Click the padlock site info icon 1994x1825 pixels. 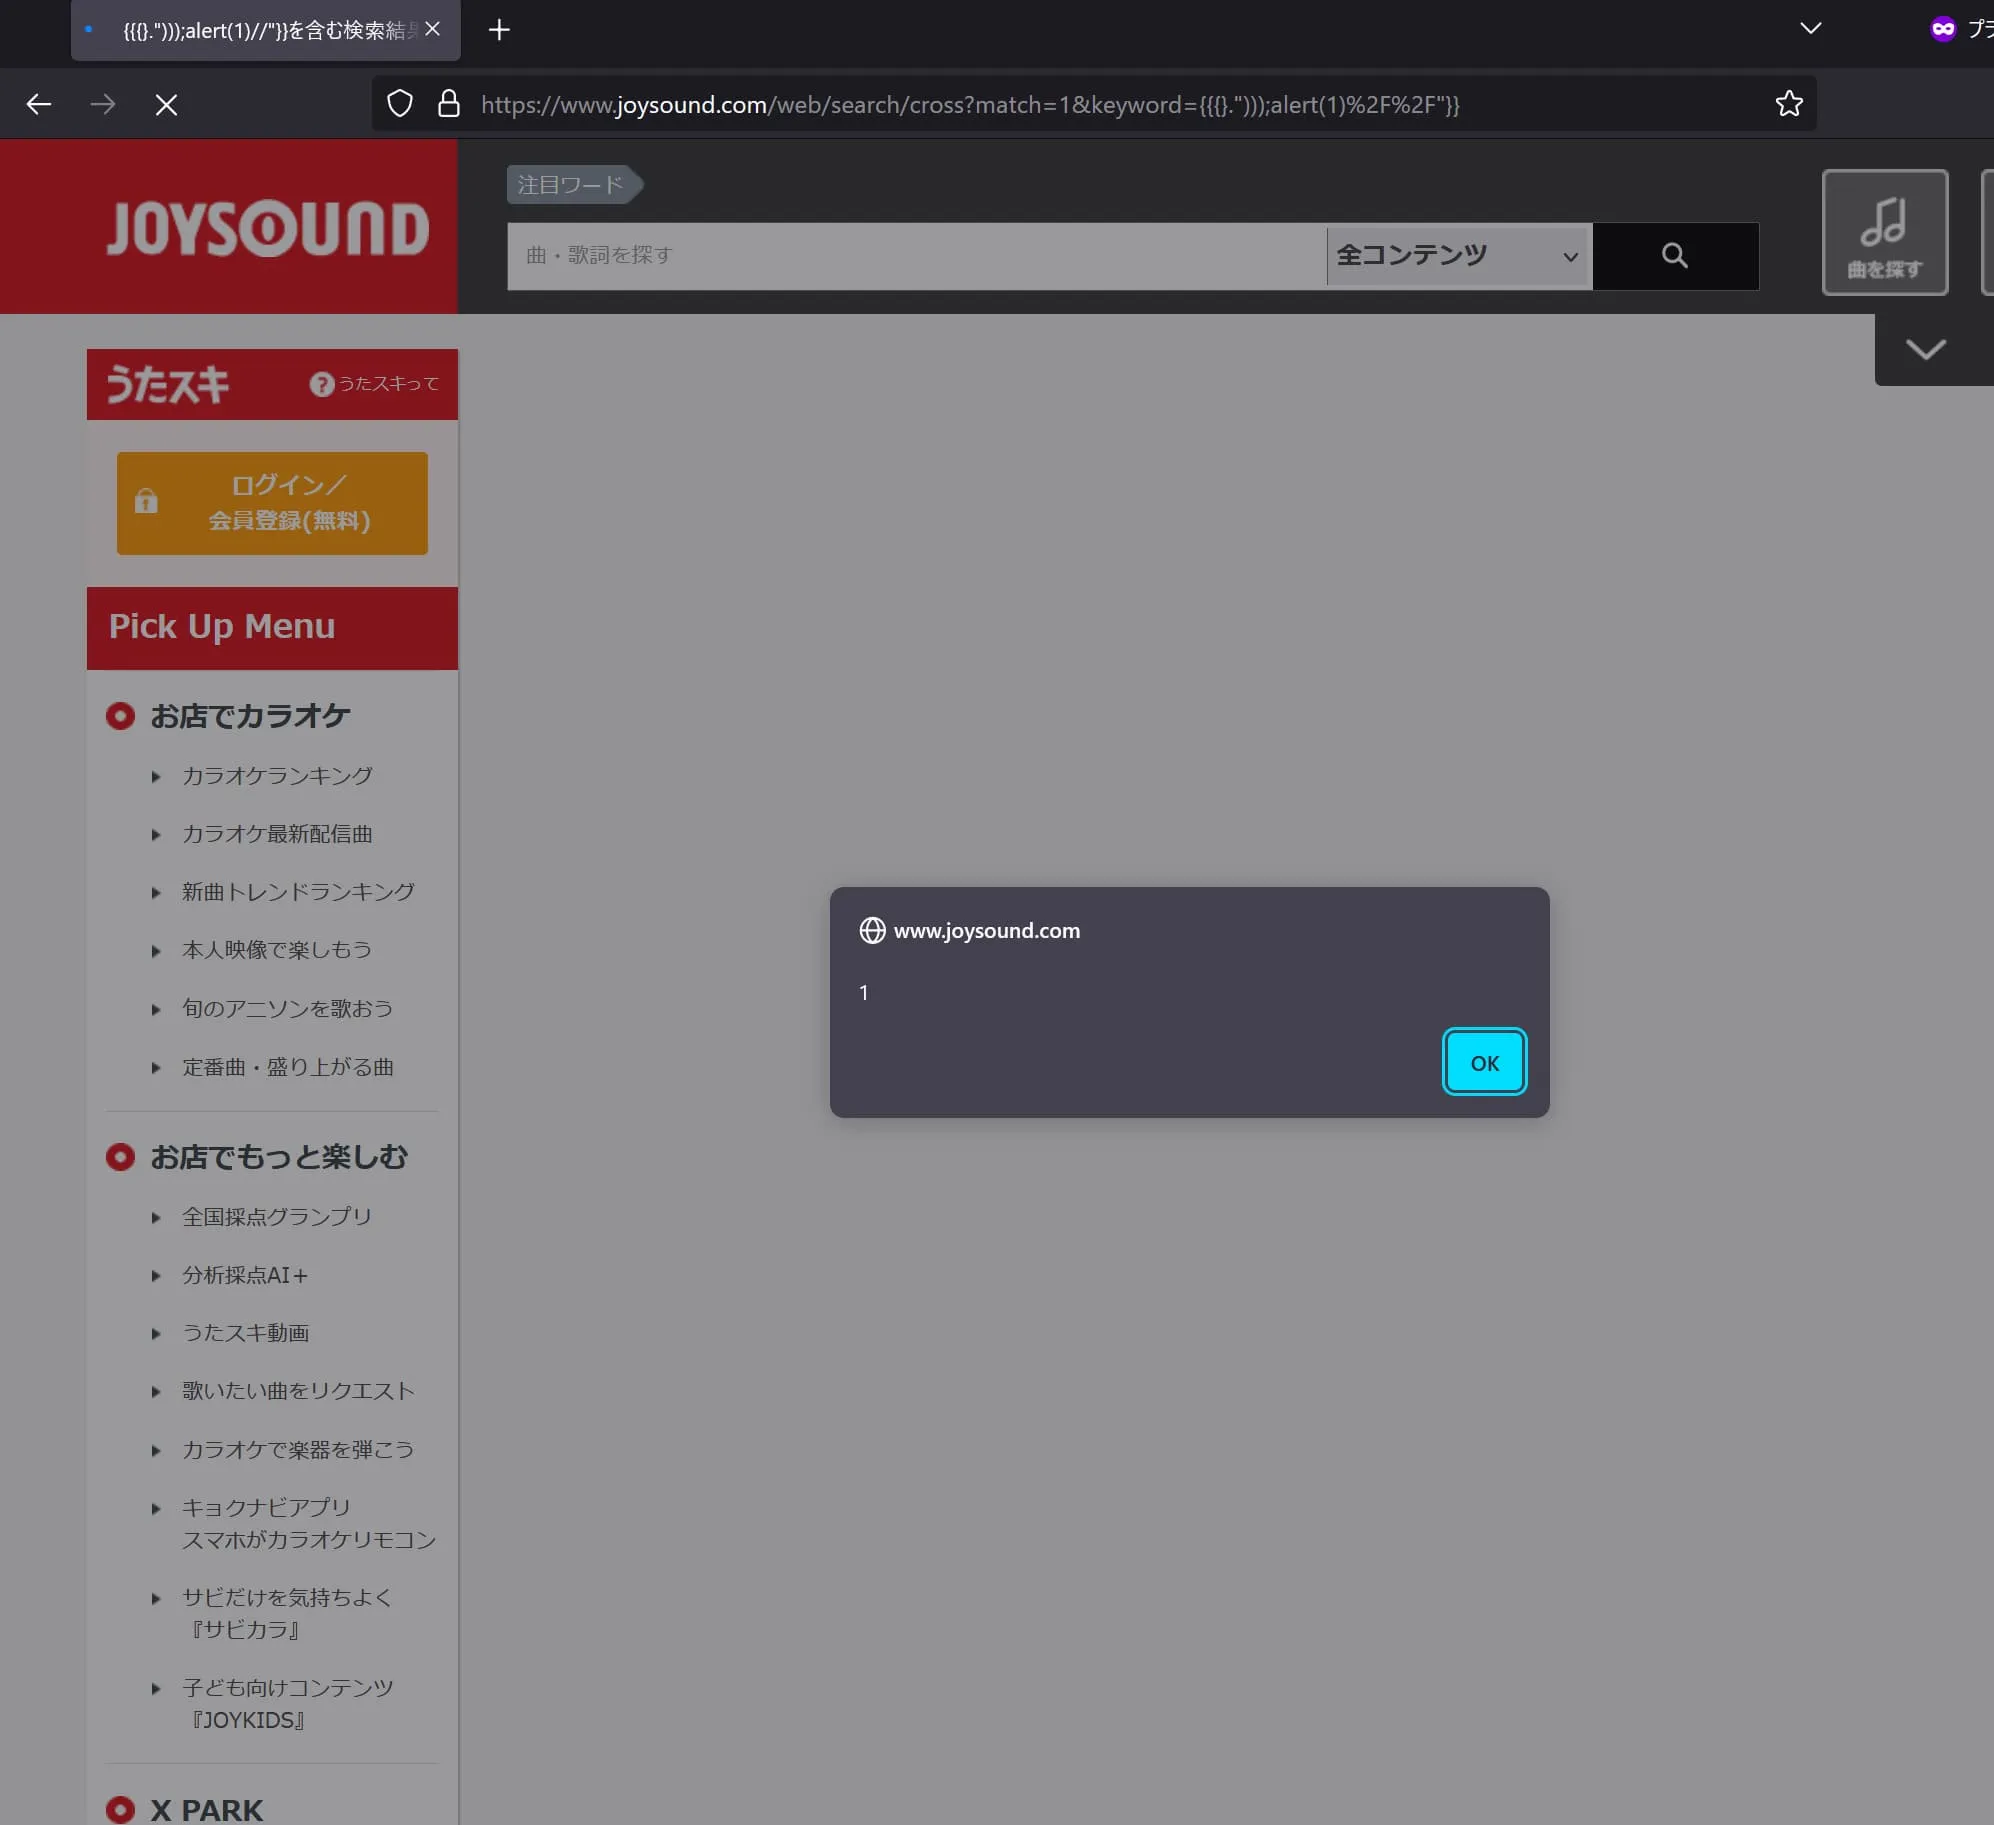449,104
